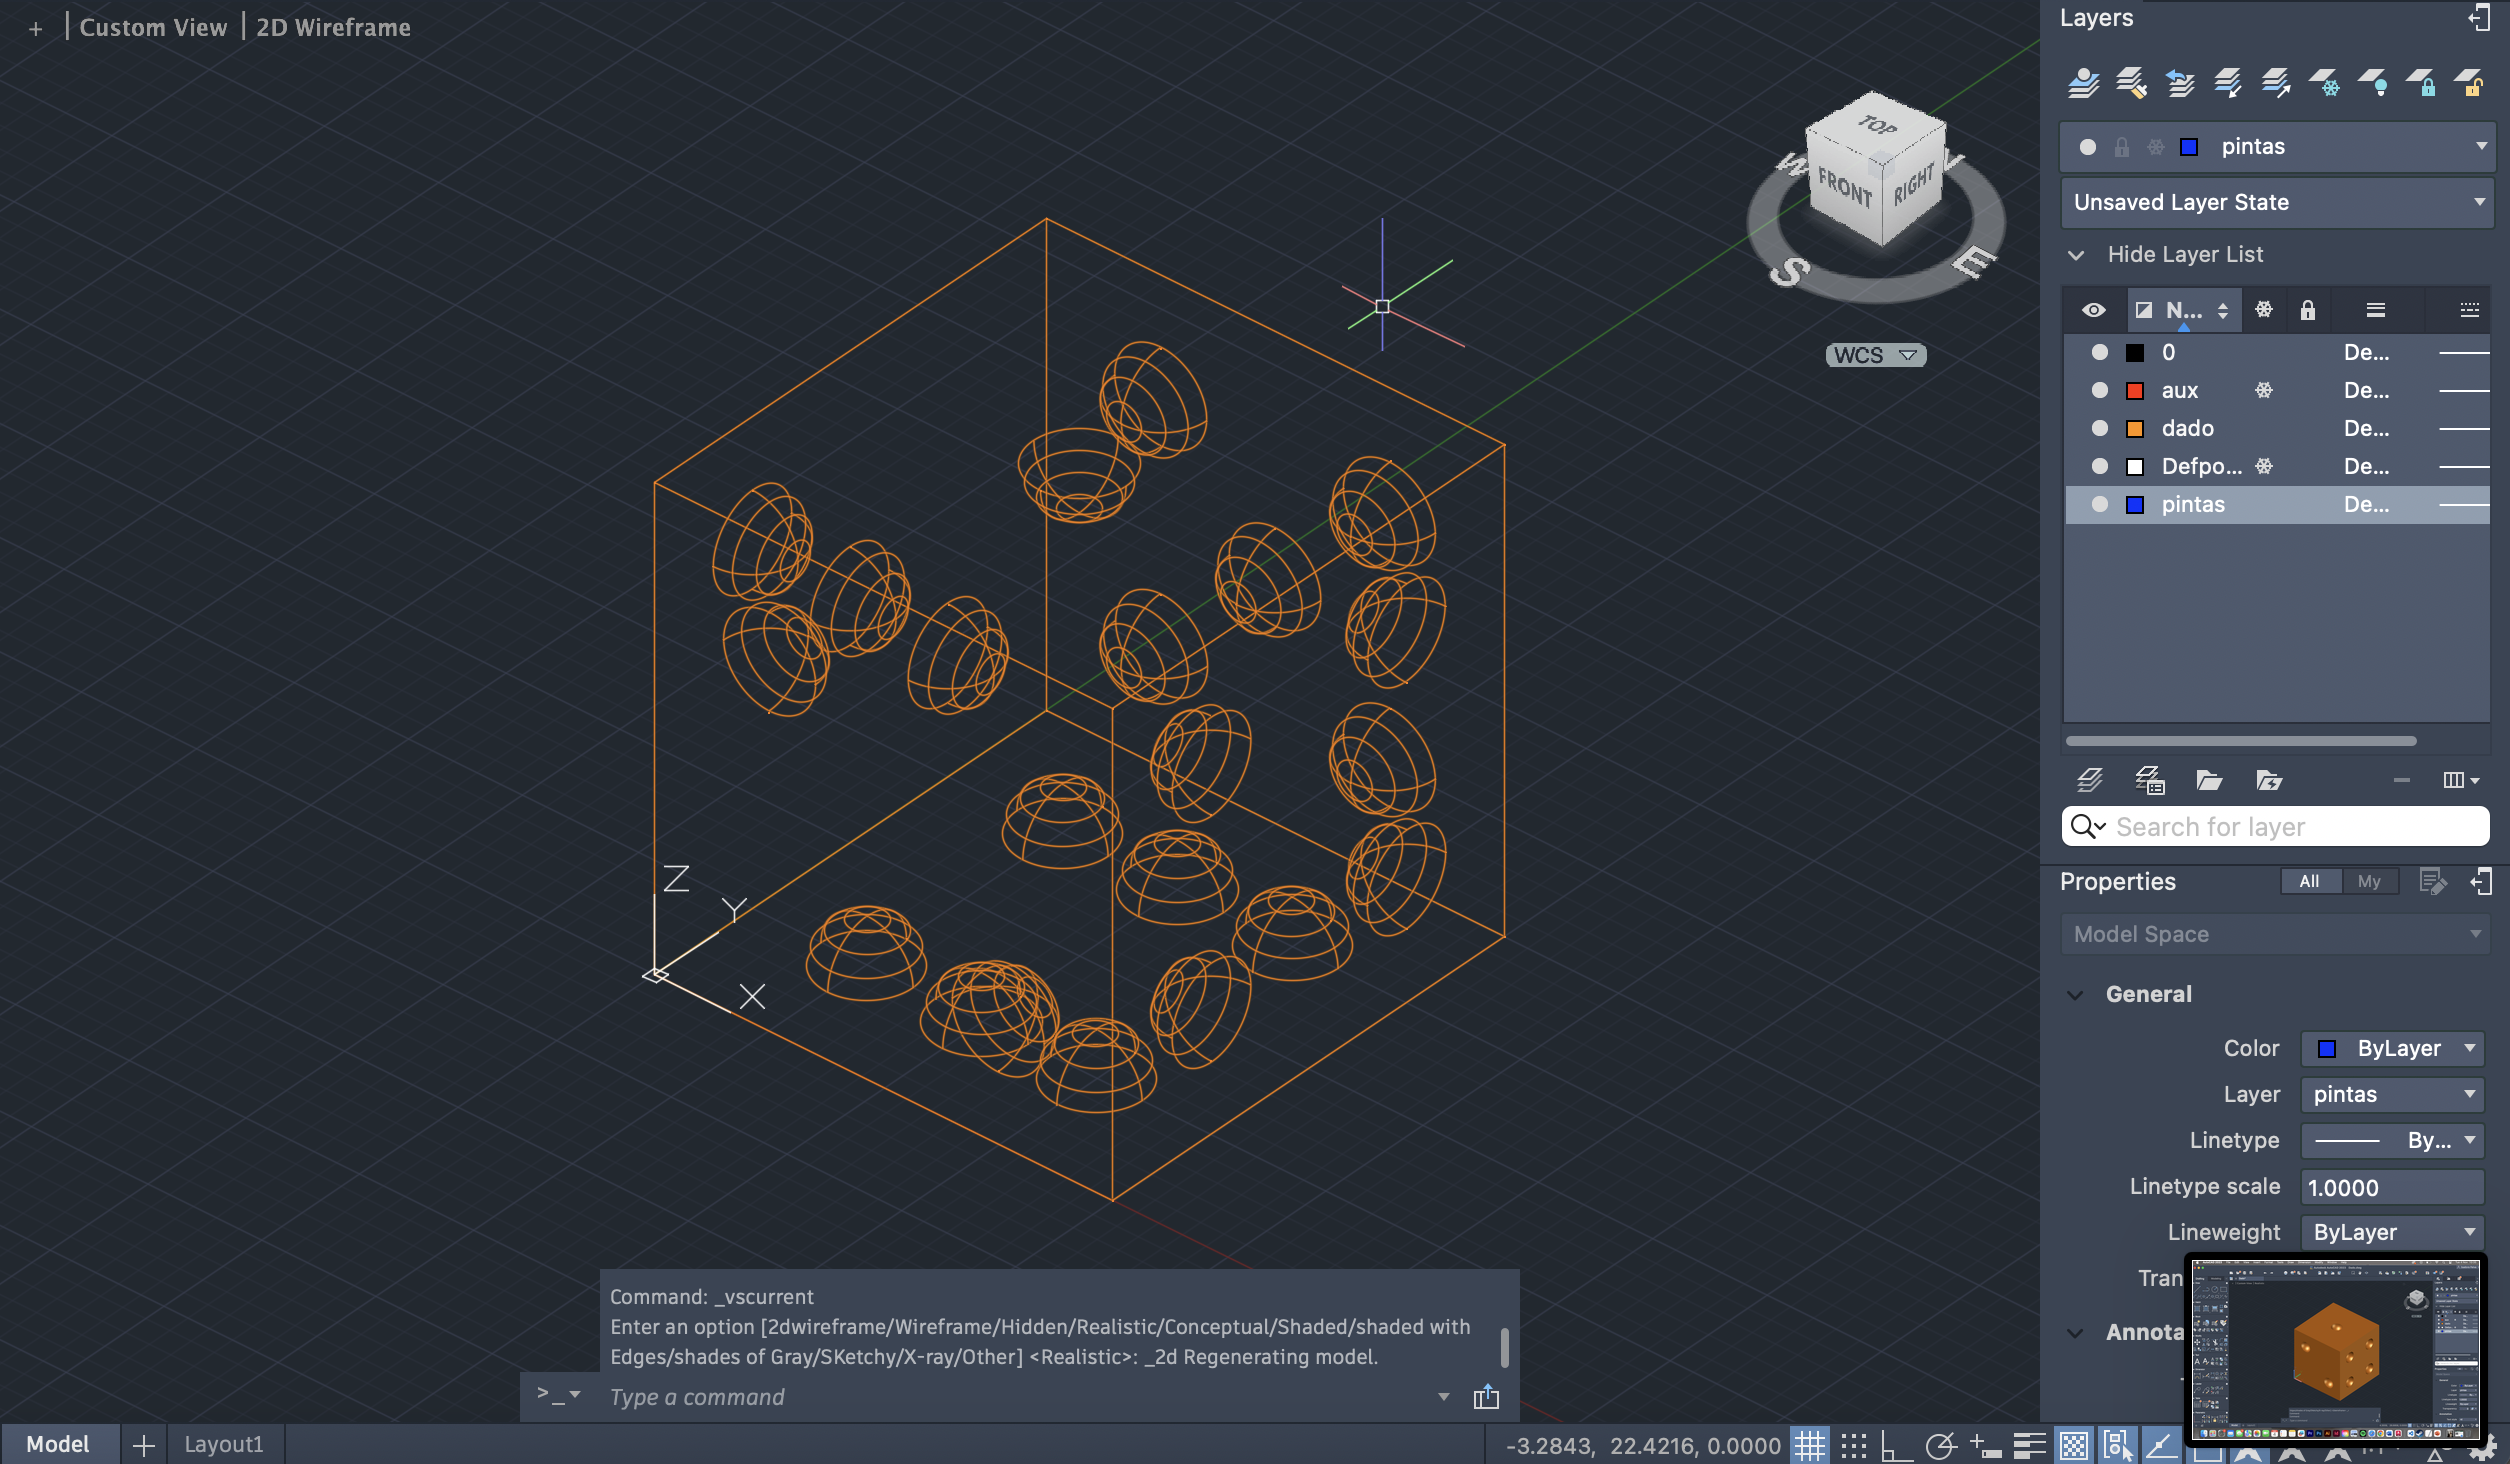Collapse the Hide Layer List section

(2077, 255)
